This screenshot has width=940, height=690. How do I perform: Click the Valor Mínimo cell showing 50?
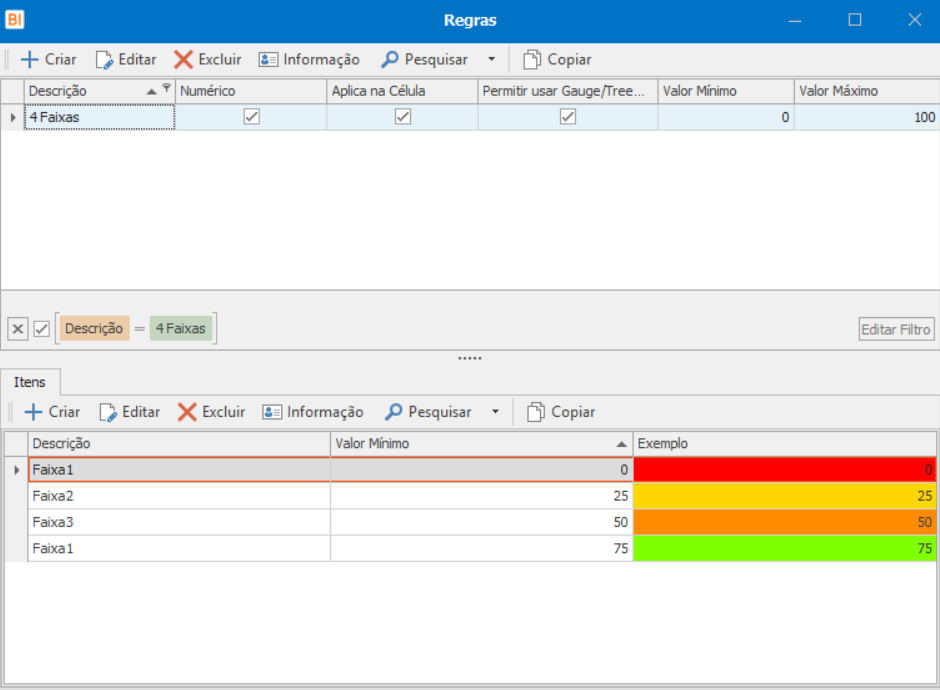481,523
